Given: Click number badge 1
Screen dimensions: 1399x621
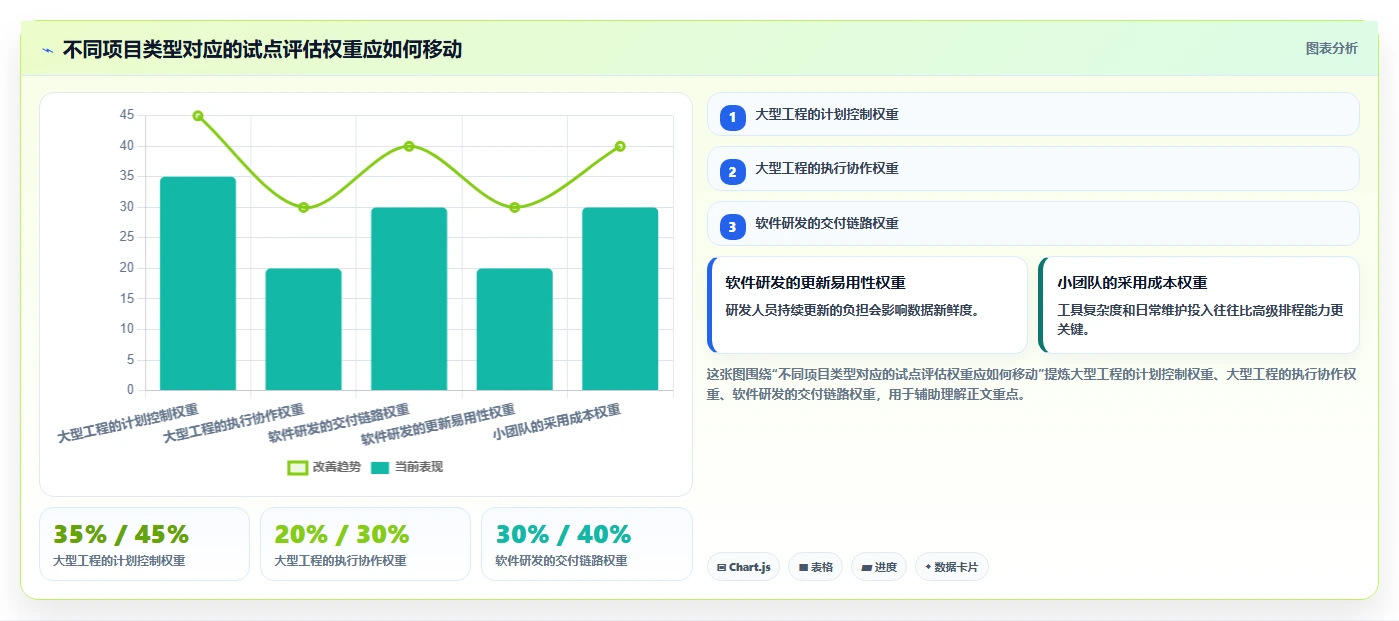Looking at the screenshot, I should click(x=732, y=117).
